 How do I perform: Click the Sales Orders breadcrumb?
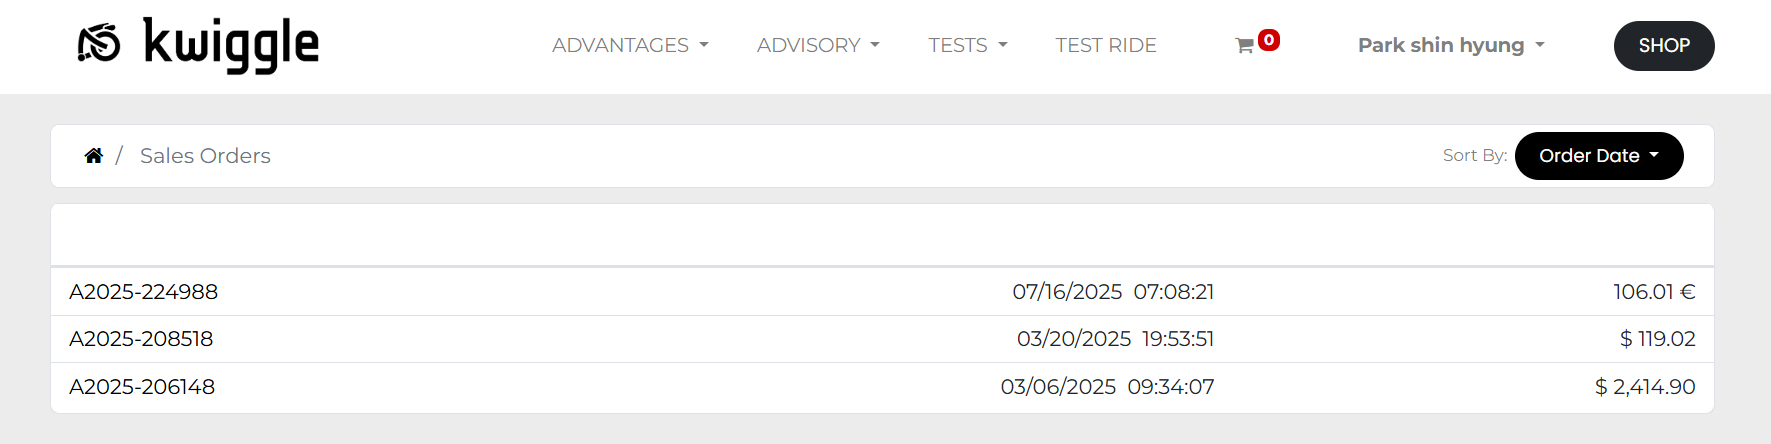[205, 156]
